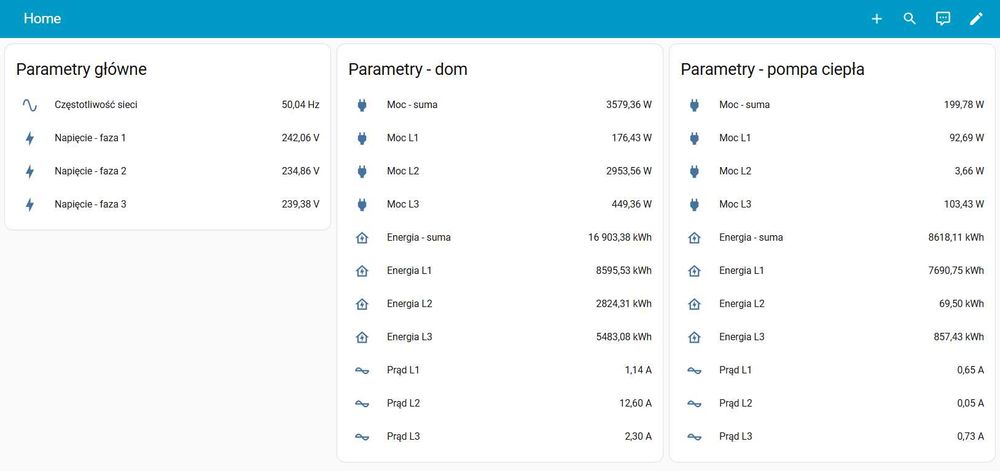The width and height of the screenshot is (1000, 471).
Task: Click energy icon beside heat pump Energia - suma
Action: coord(694,238)
